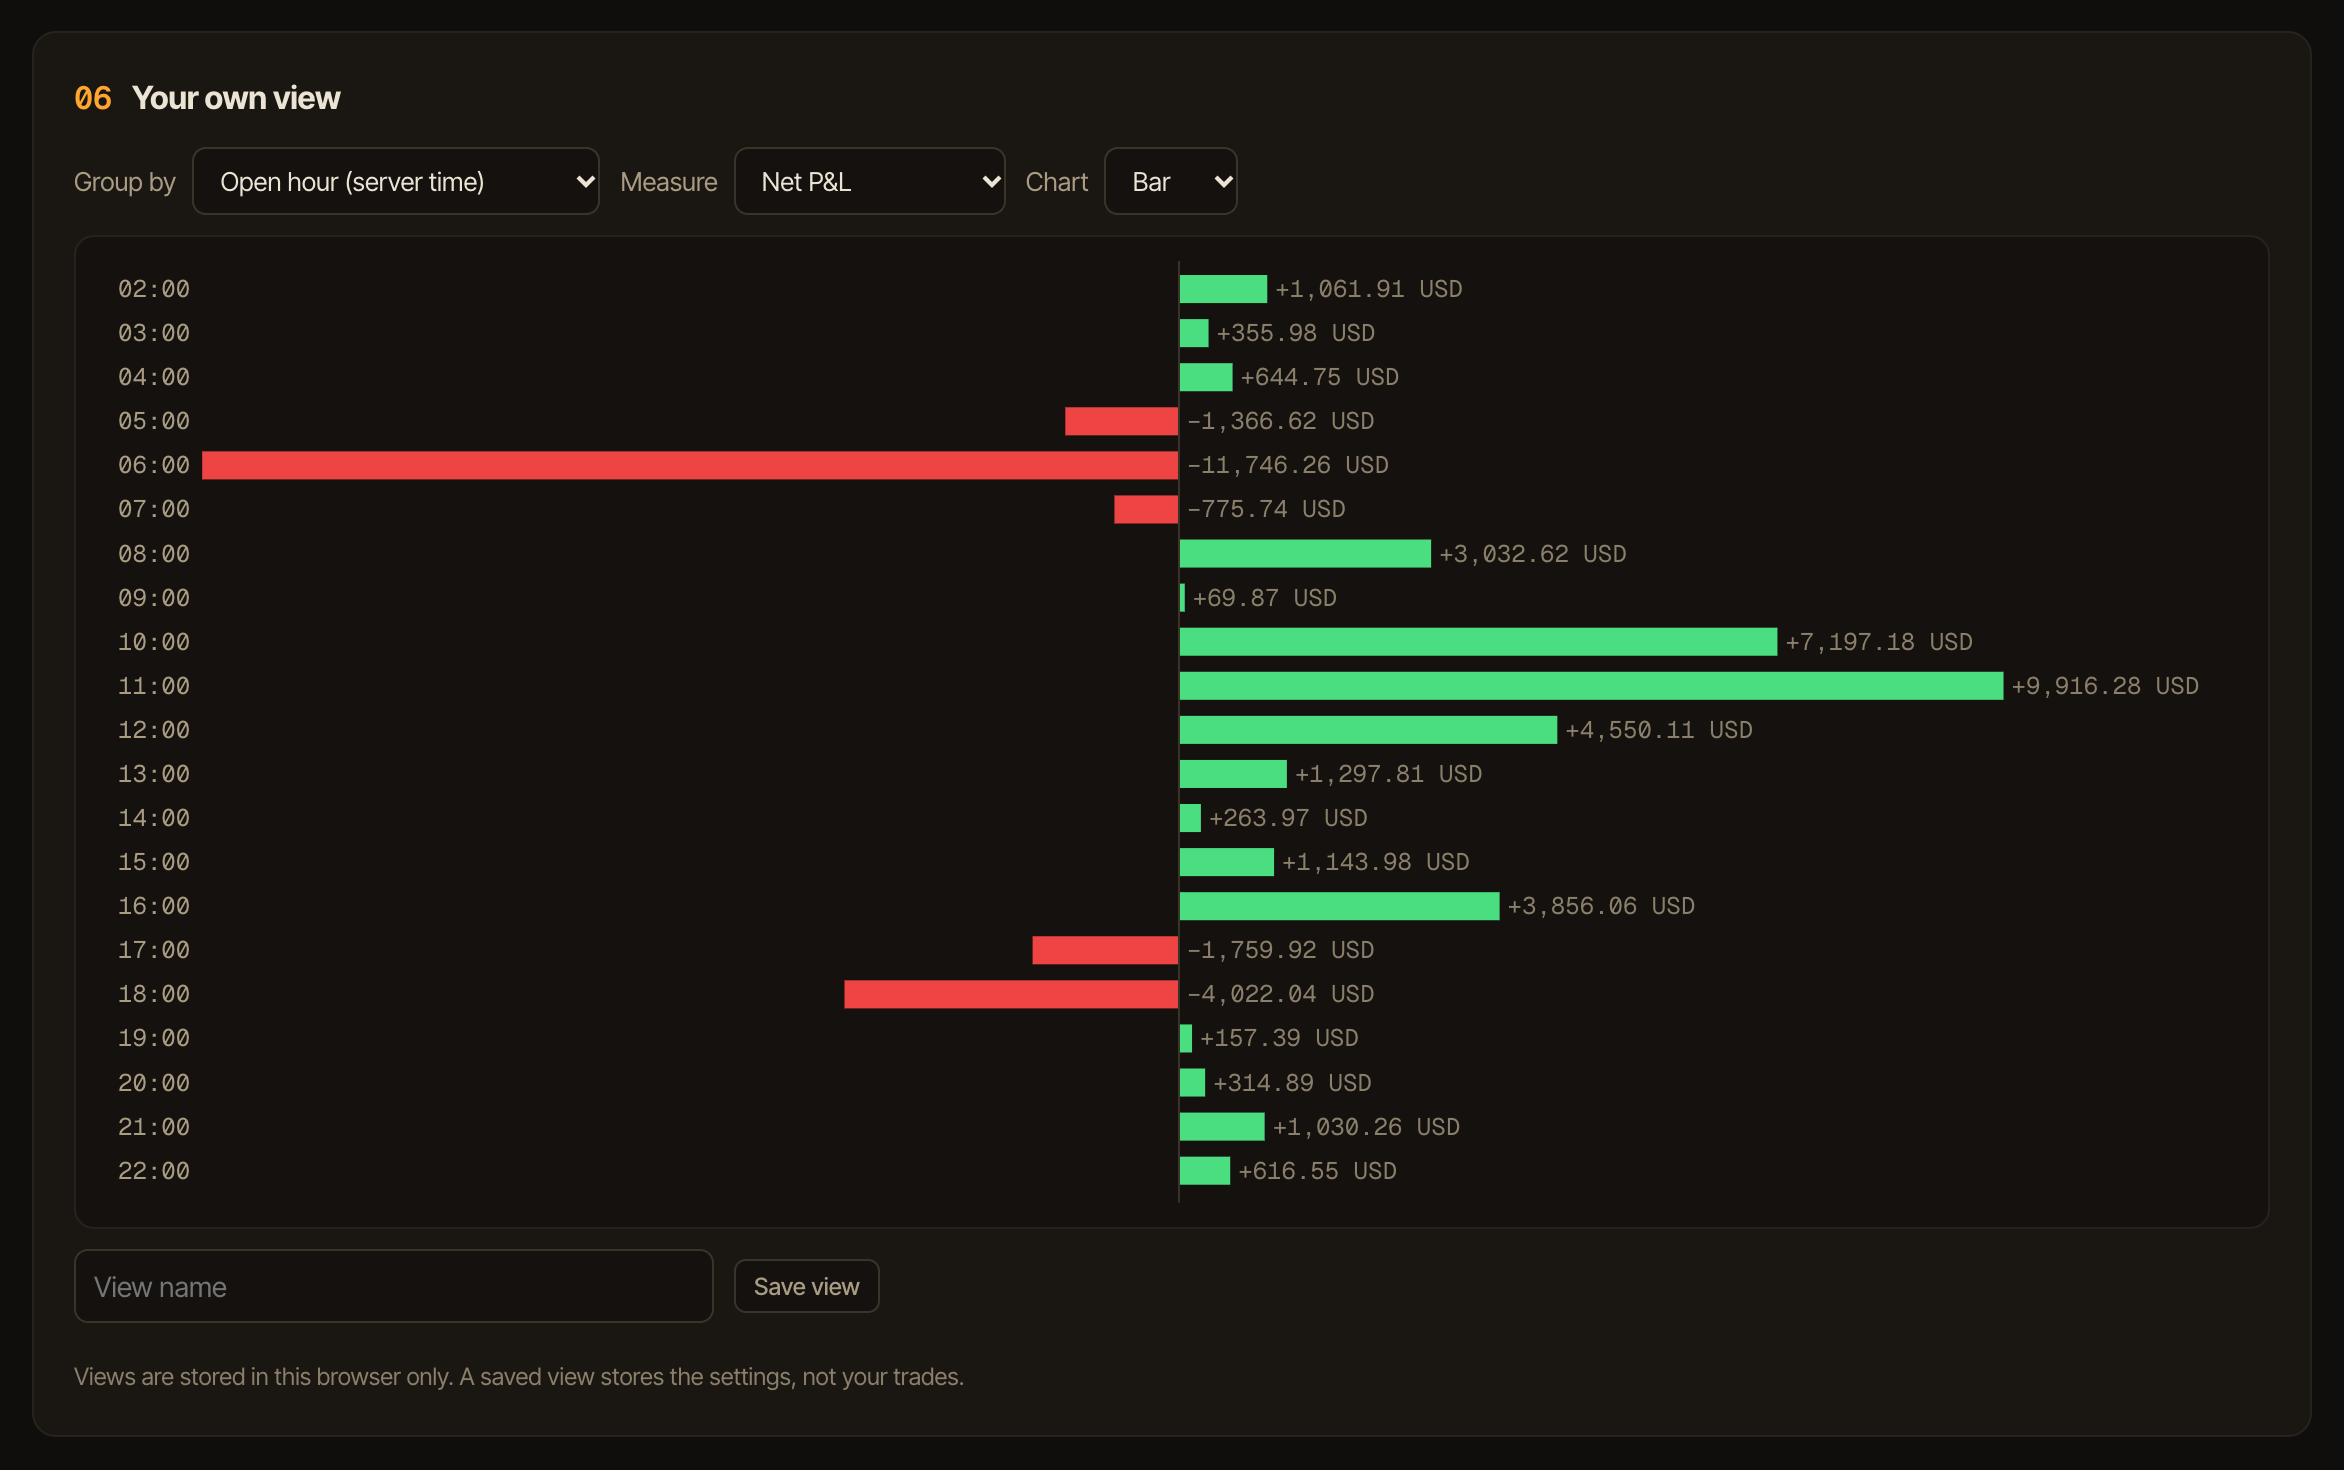
Task: Click the green bar for 15:00
Action: point(1227,862)
